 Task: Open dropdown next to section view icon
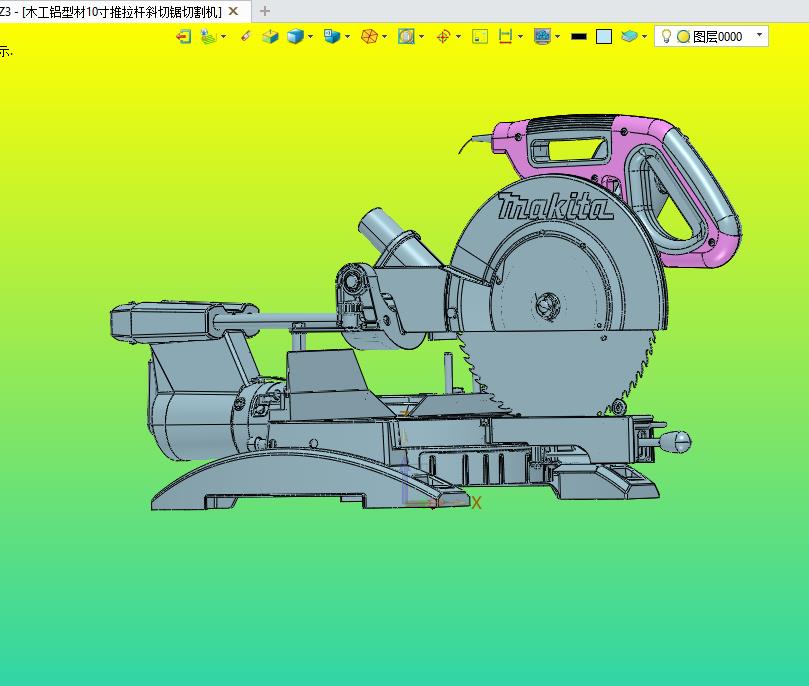pyautogui.click(x=422, y=37)
